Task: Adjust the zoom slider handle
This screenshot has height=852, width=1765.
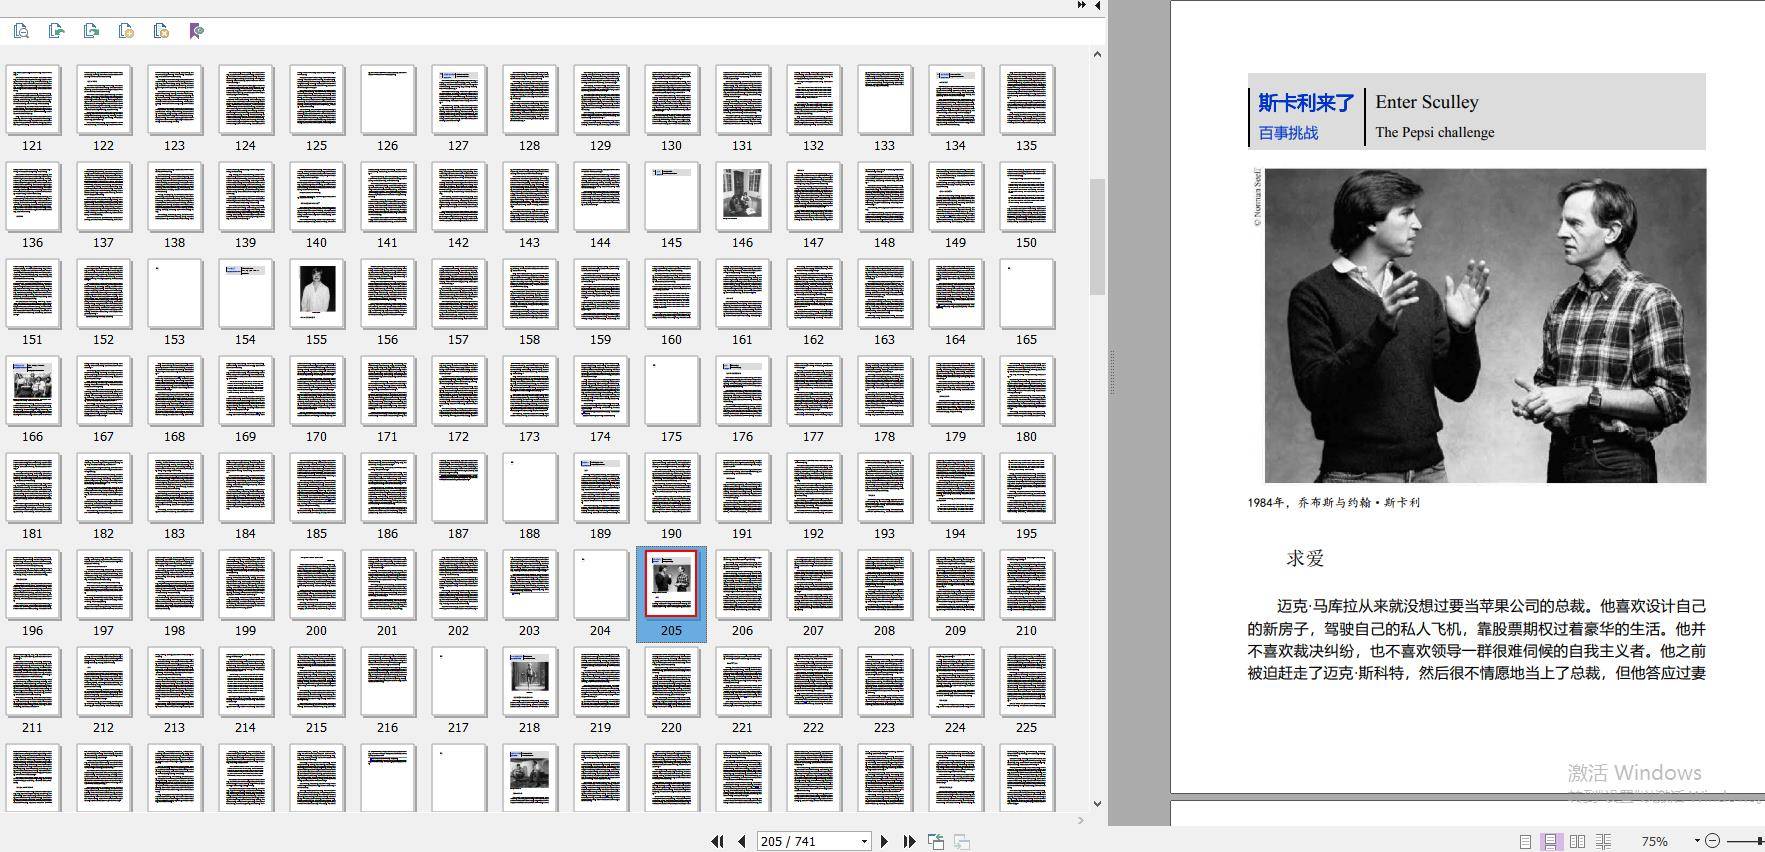Action: (x=1760, y=841)
